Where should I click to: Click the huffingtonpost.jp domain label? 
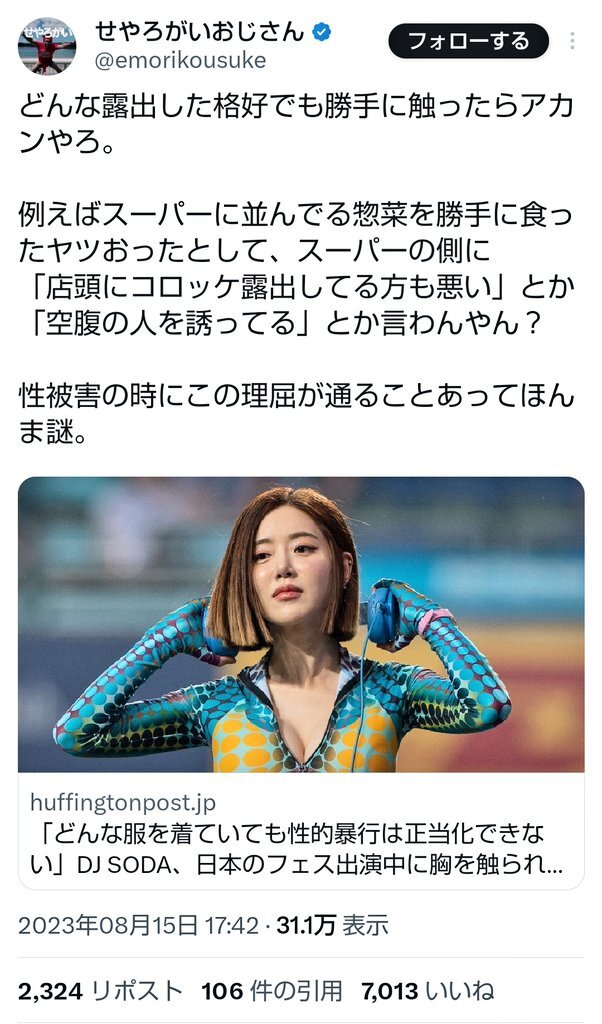pos(123,802)
